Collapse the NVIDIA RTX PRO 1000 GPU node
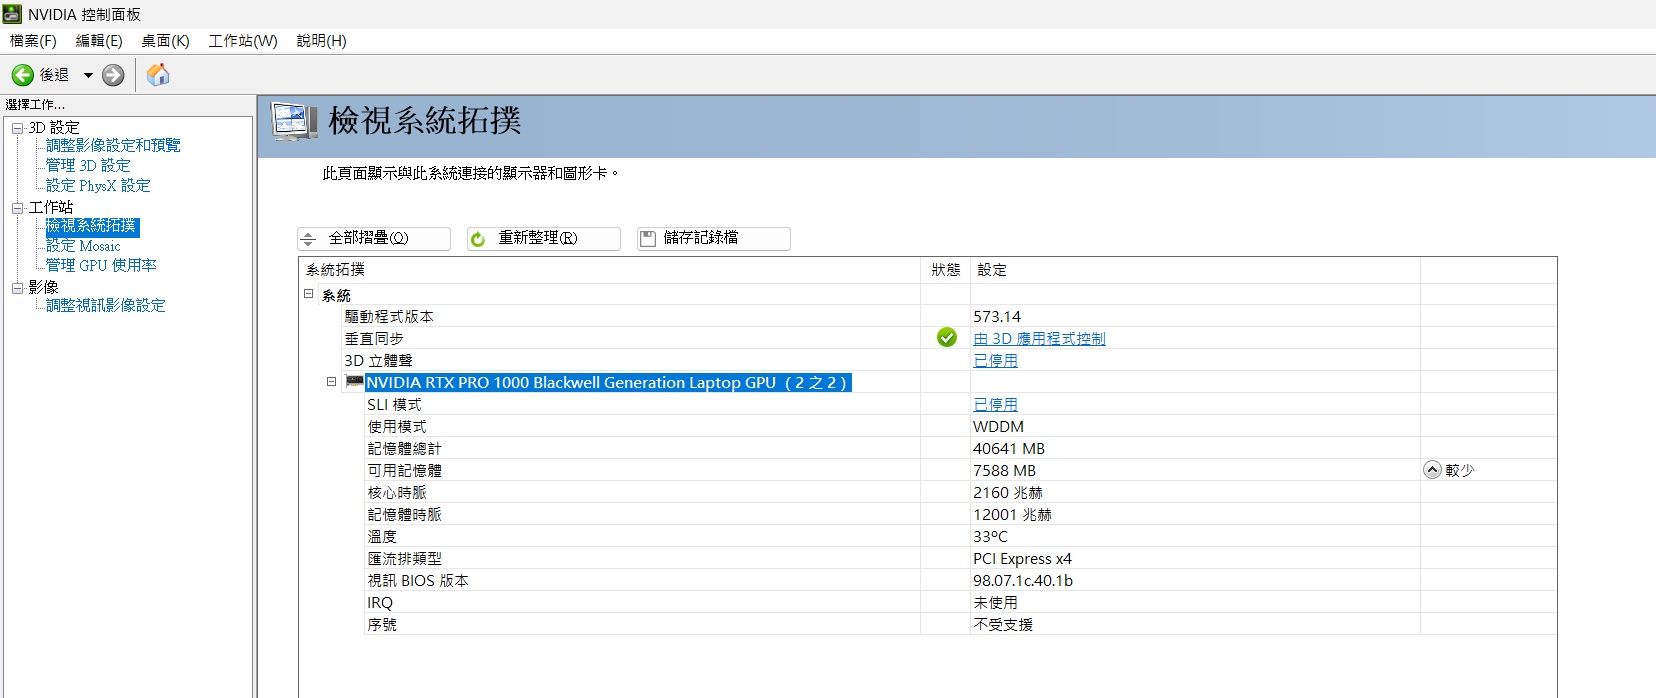 point(331,382)
